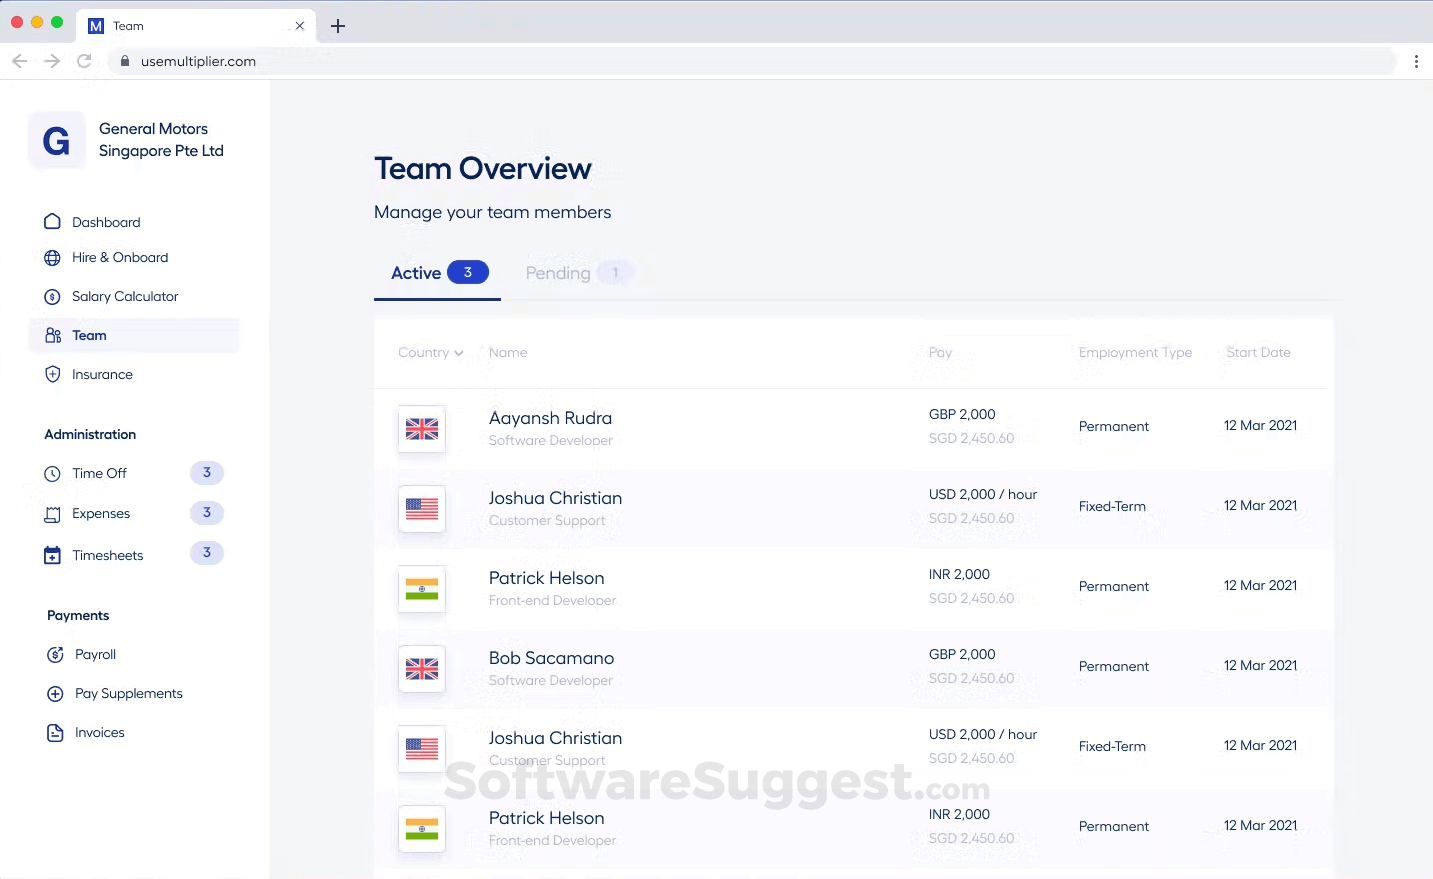Reload the page with refresh button
The width and height of the screenshot is (1433, 879).
85,61
